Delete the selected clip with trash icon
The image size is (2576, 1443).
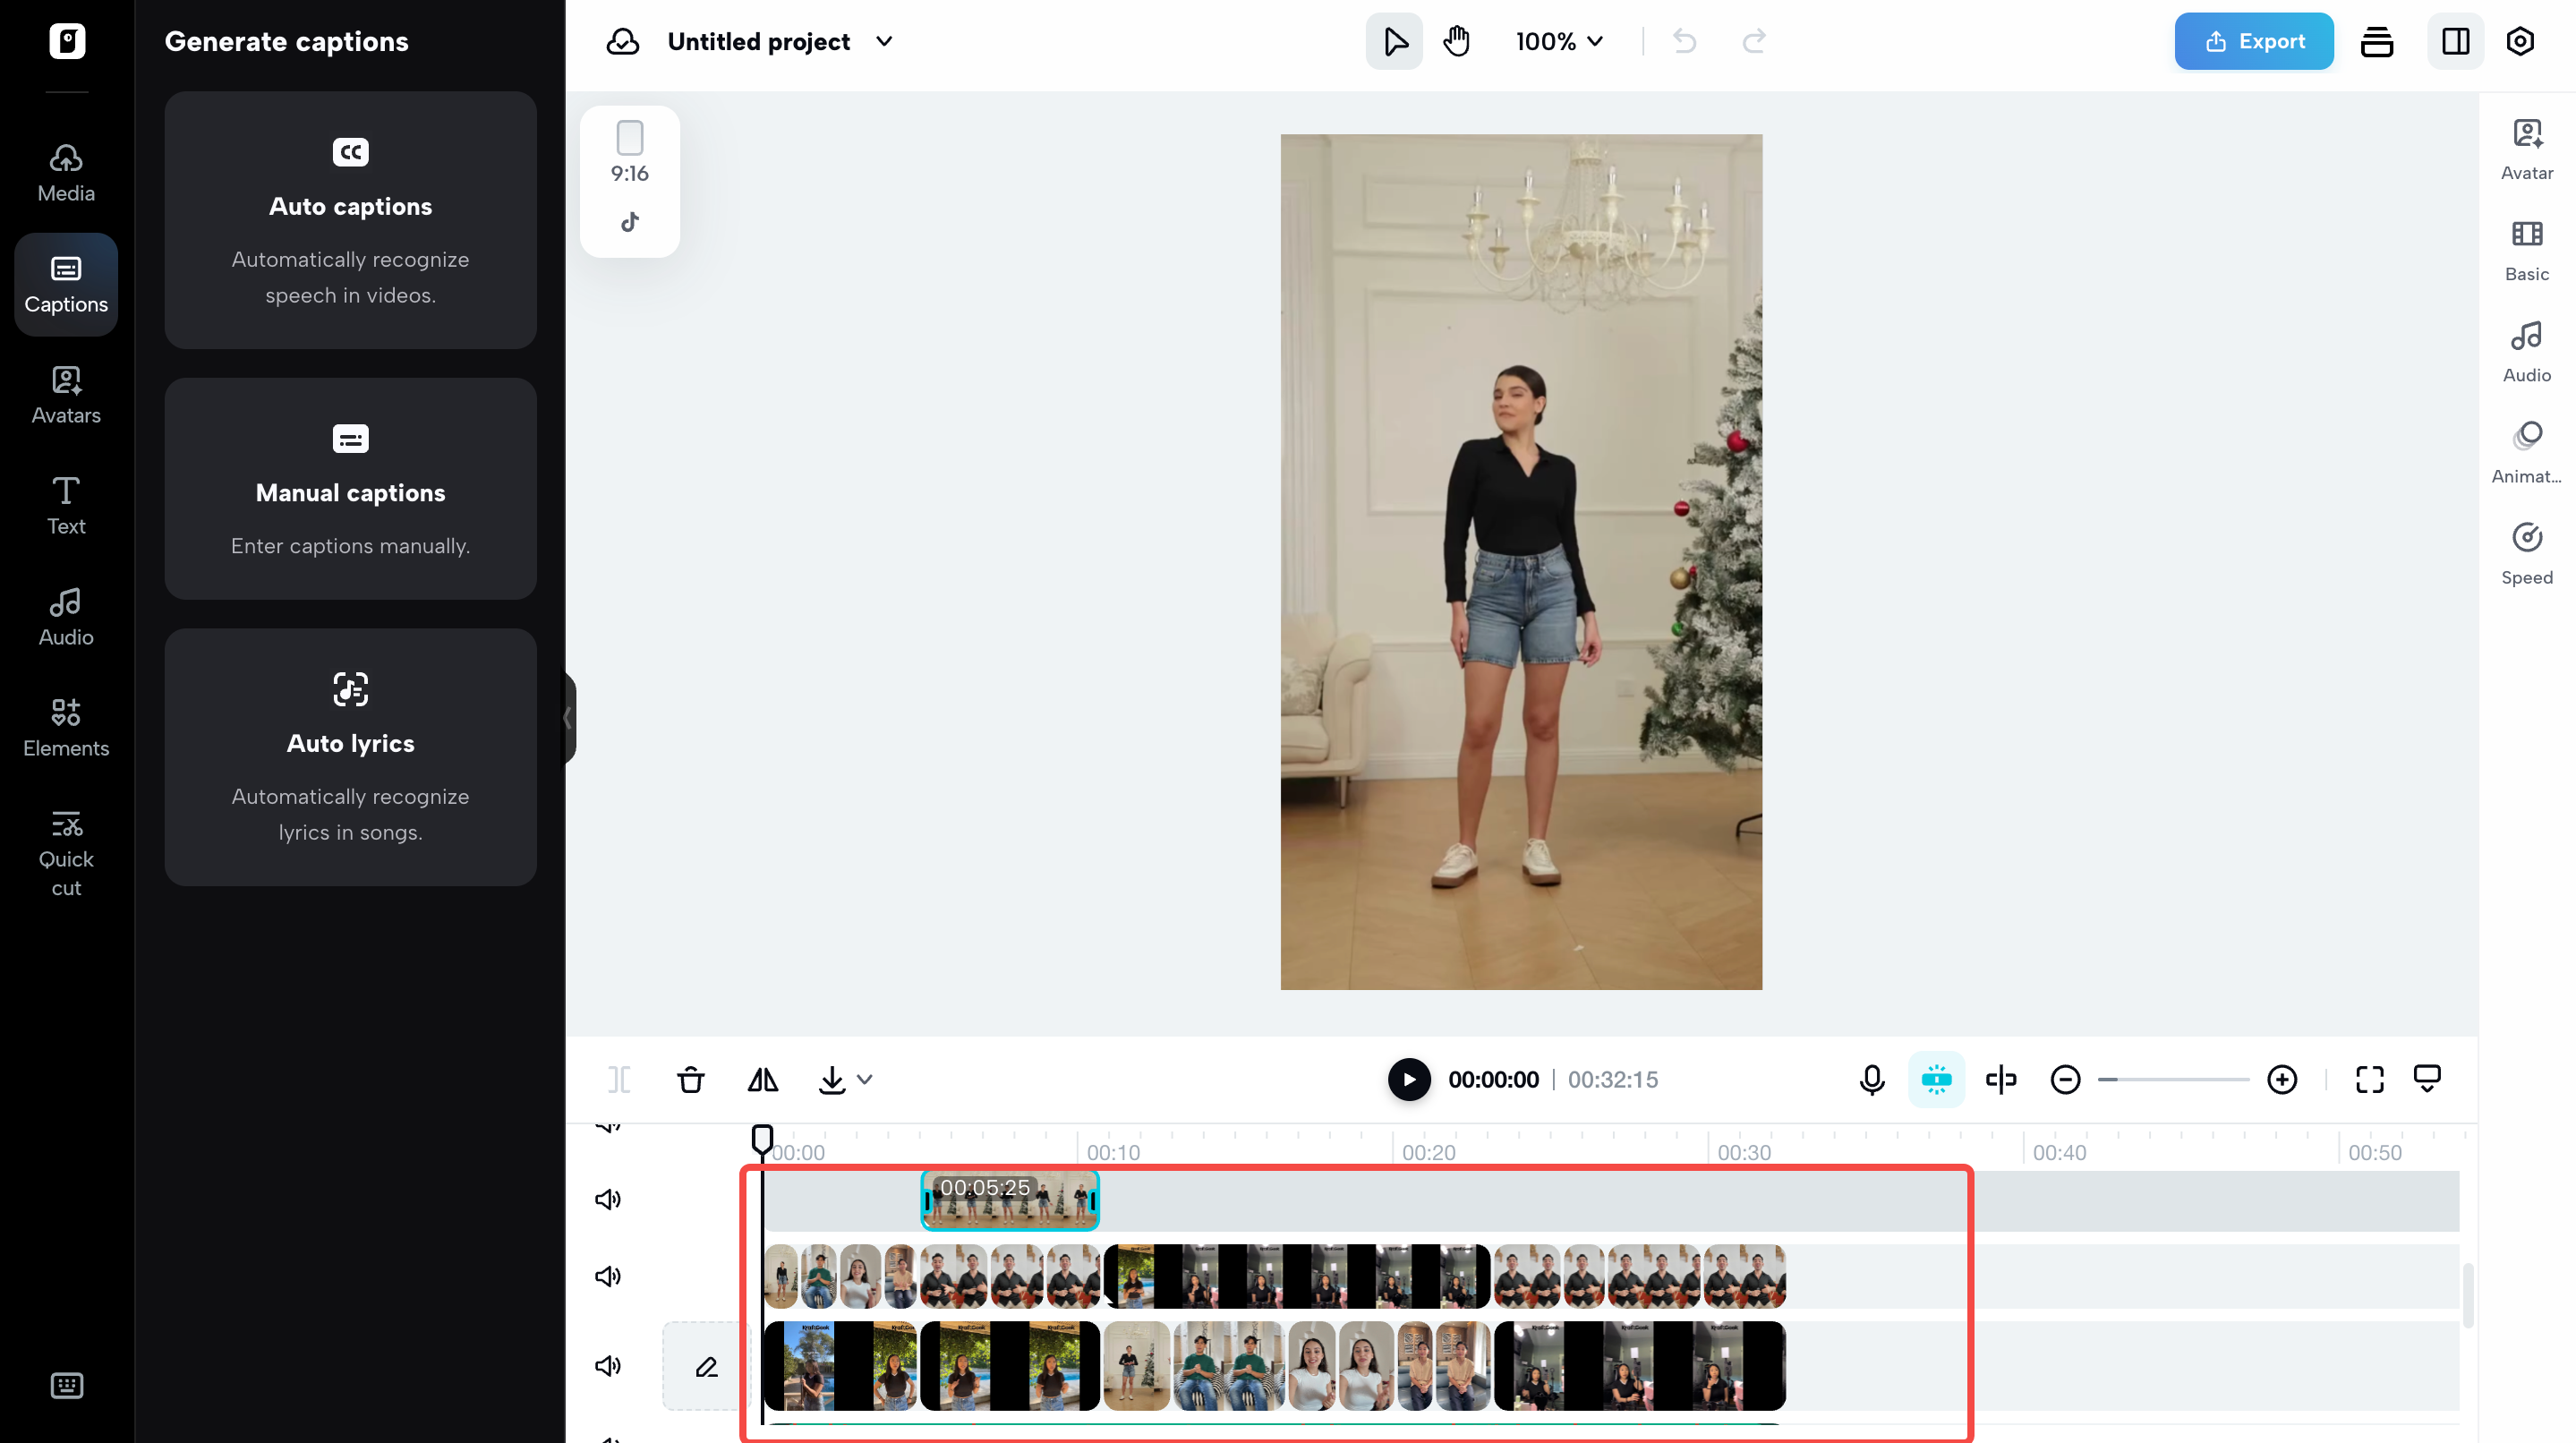[690, 1080]
